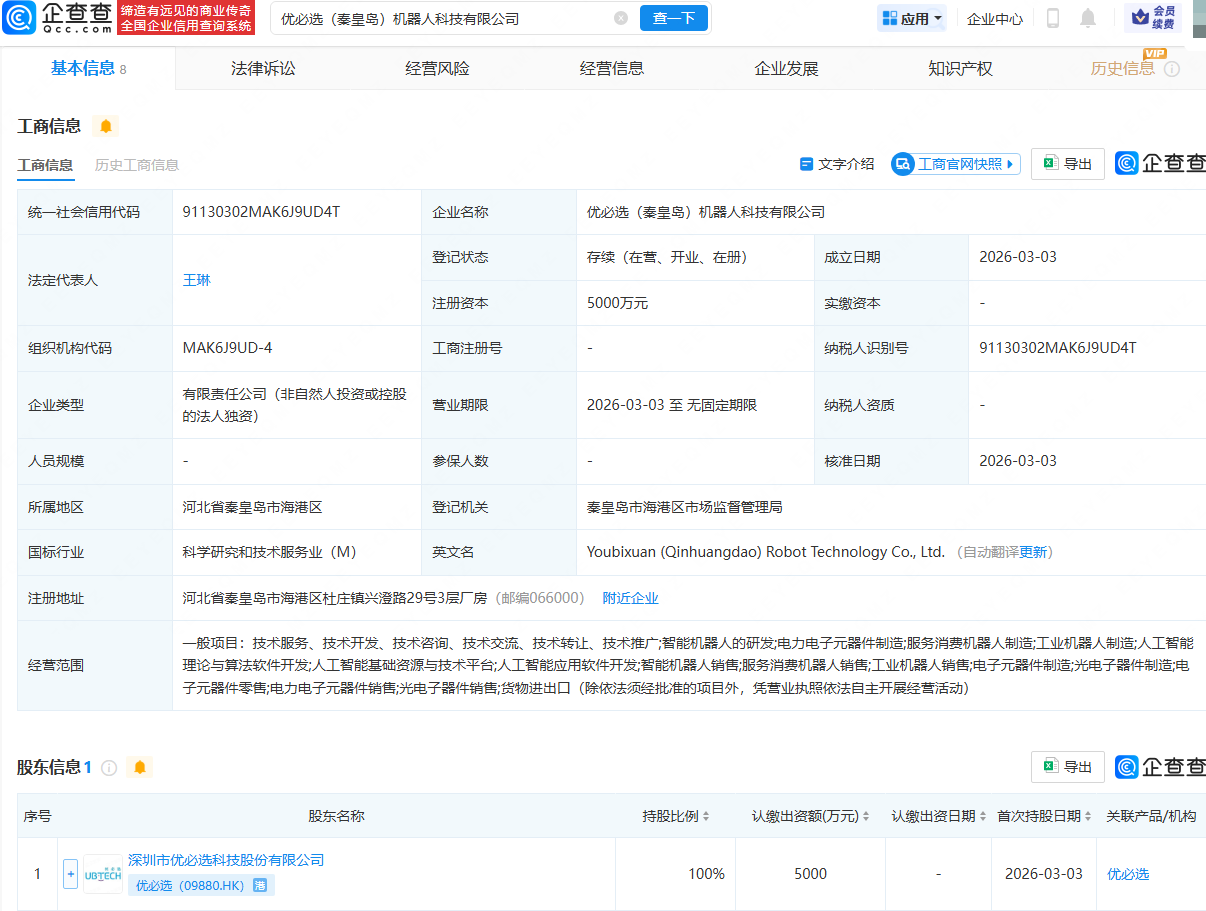Expand 历史信息 VIP section
Viewport: 1206px width, 911px height.
(x=1123, y=69)
